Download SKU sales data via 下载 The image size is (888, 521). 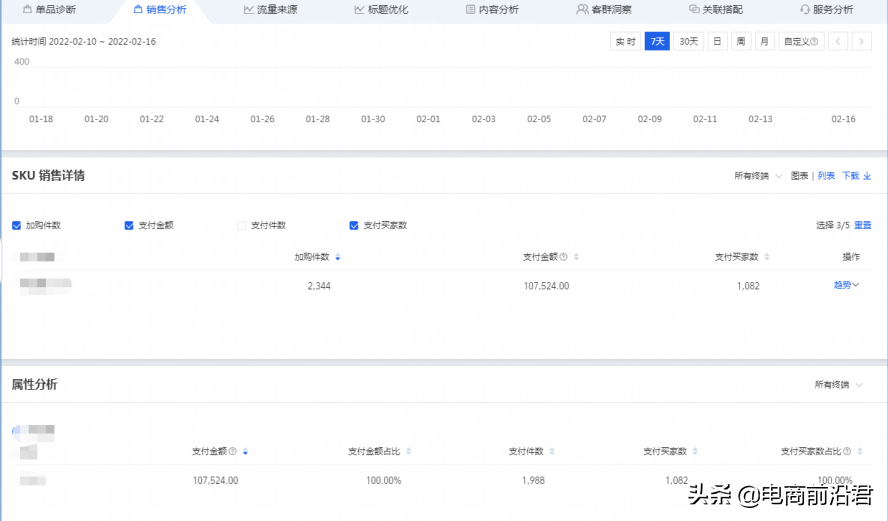click(x=851, y=176)
